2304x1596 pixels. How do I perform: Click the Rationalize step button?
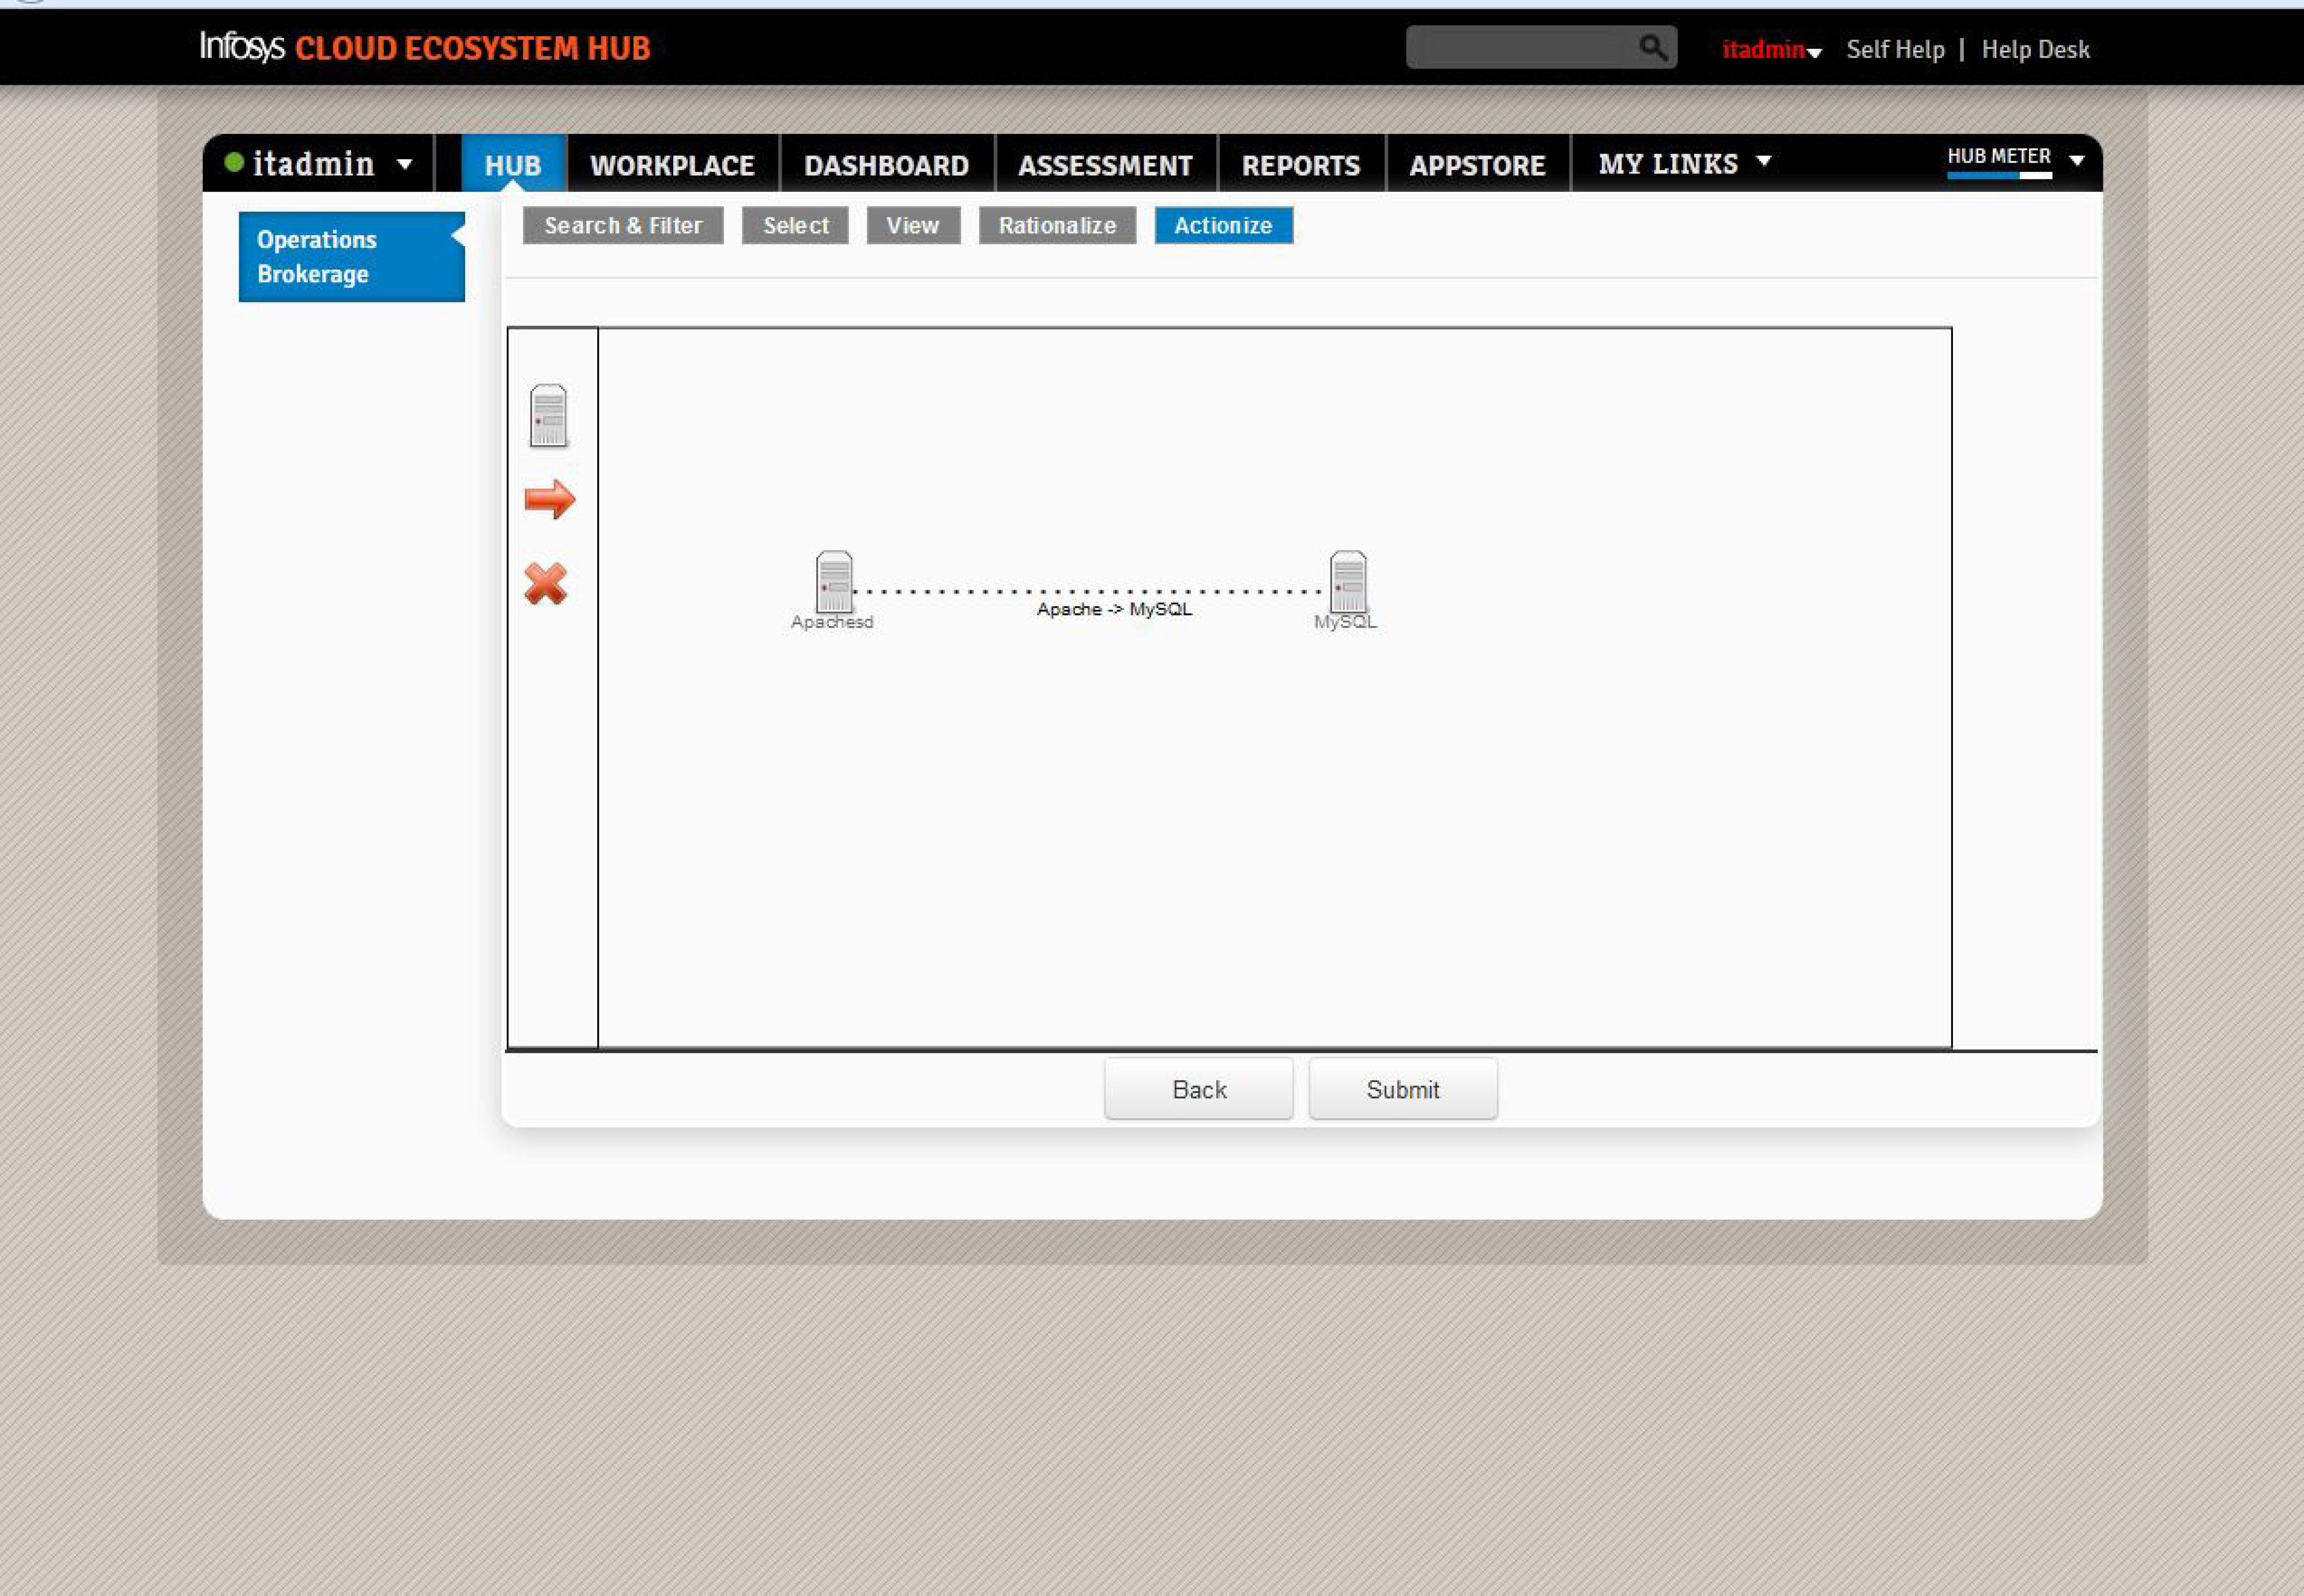pyautogui.click(x=1057, y=225)
